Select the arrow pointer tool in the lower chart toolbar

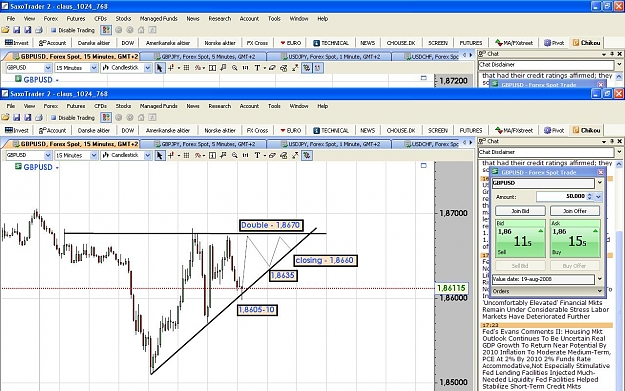(x=159, y=155)
